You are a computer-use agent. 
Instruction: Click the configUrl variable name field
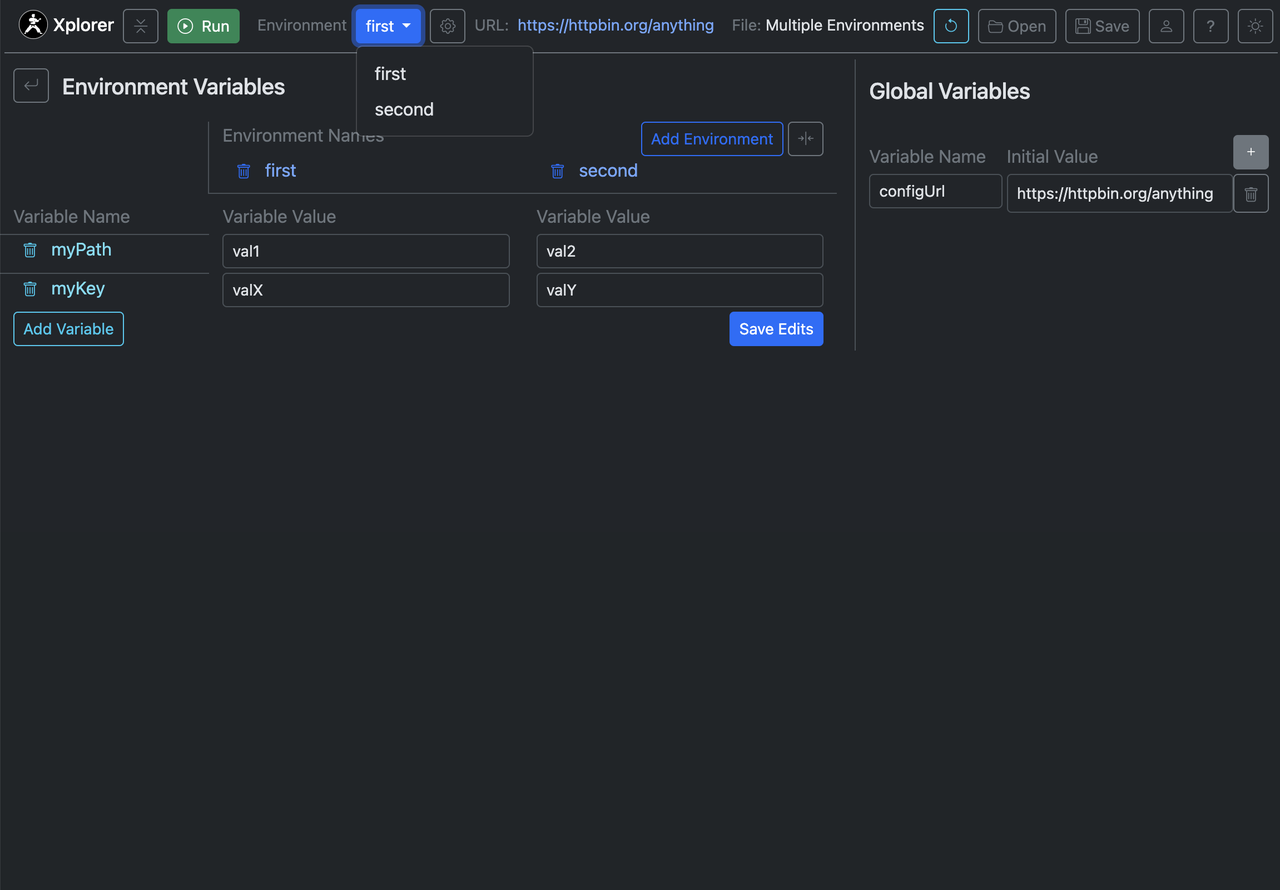[935, 191]
